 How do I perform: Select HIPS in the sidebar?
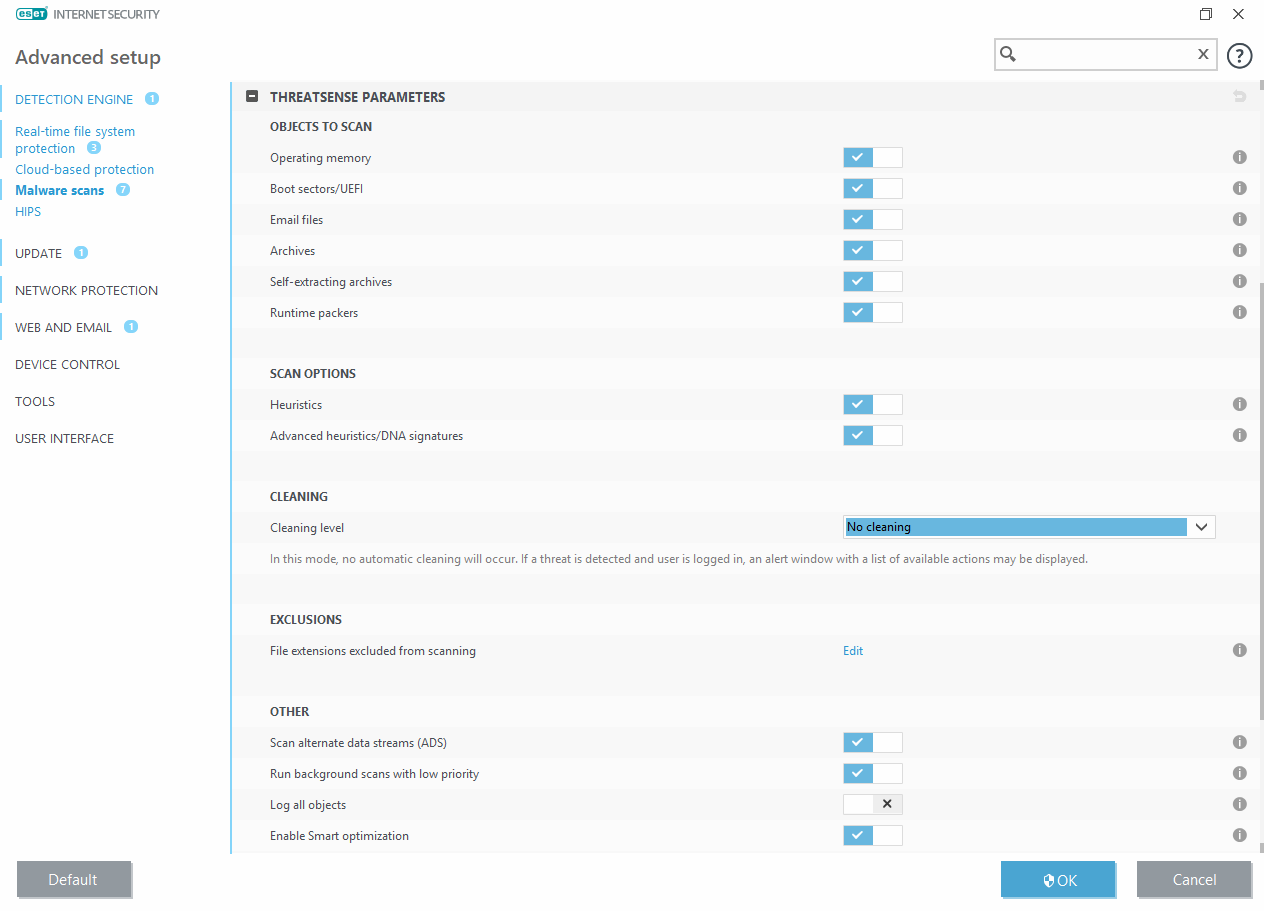(x=28, y=211)
